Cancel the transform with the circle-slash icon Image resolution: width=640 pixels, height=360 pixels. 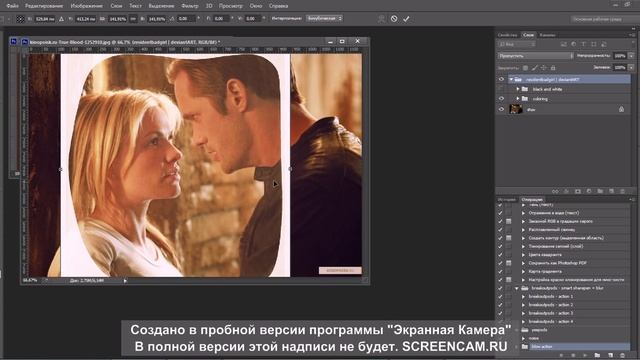(x=394, y=19)
